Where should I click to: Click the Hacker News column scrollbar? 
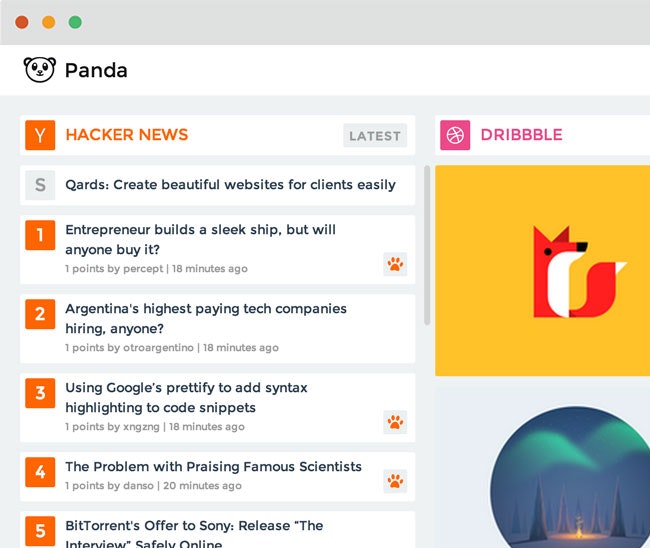[x=427, y=245]
